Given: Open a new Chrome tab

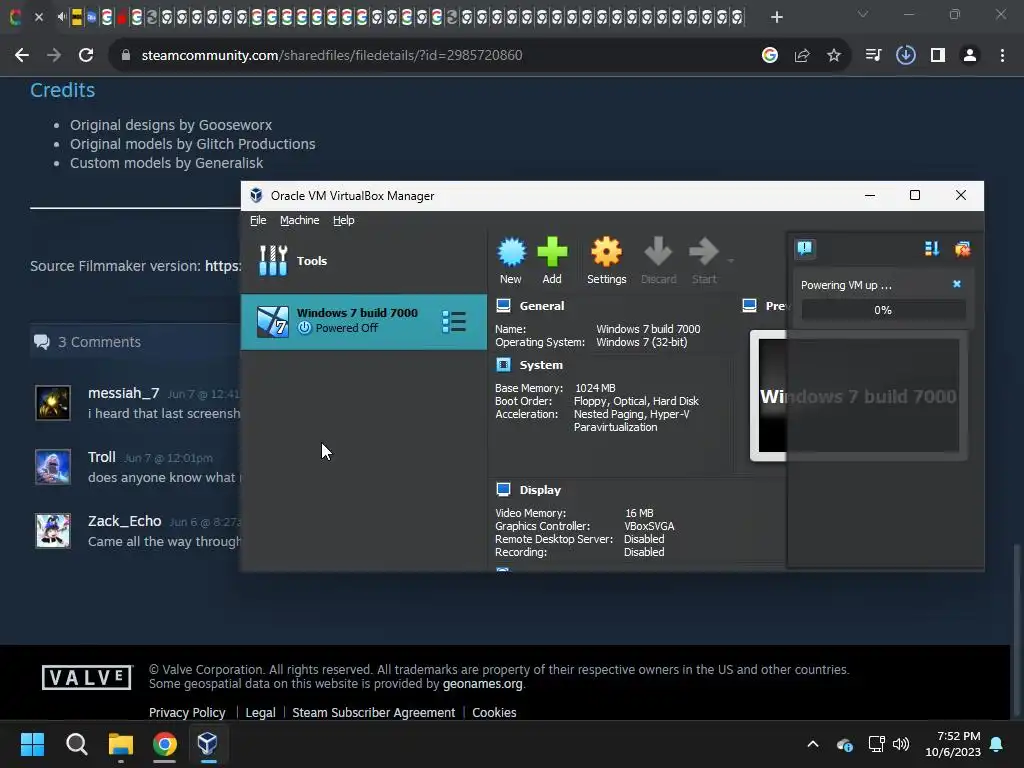Looking at the screenshot, I should click(776, 17).
